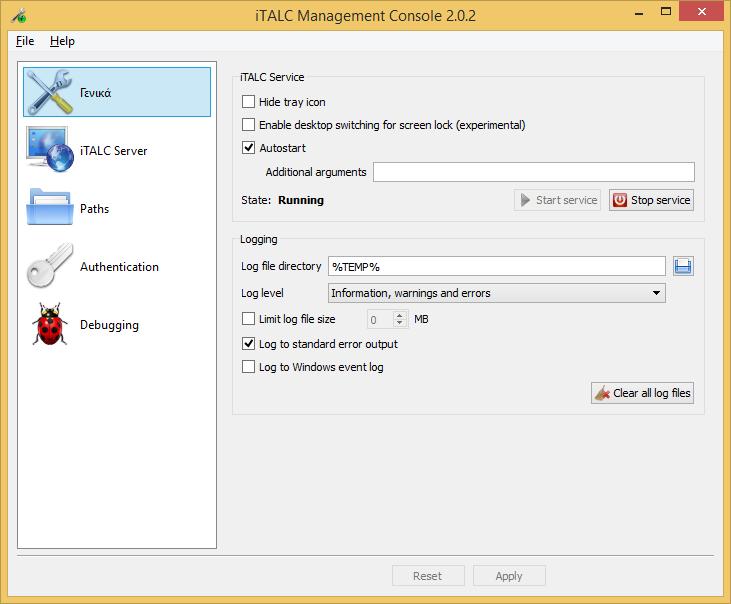Uncheck the Autostart option
This screenshot has width=731, height=604.
coord(248,148)
